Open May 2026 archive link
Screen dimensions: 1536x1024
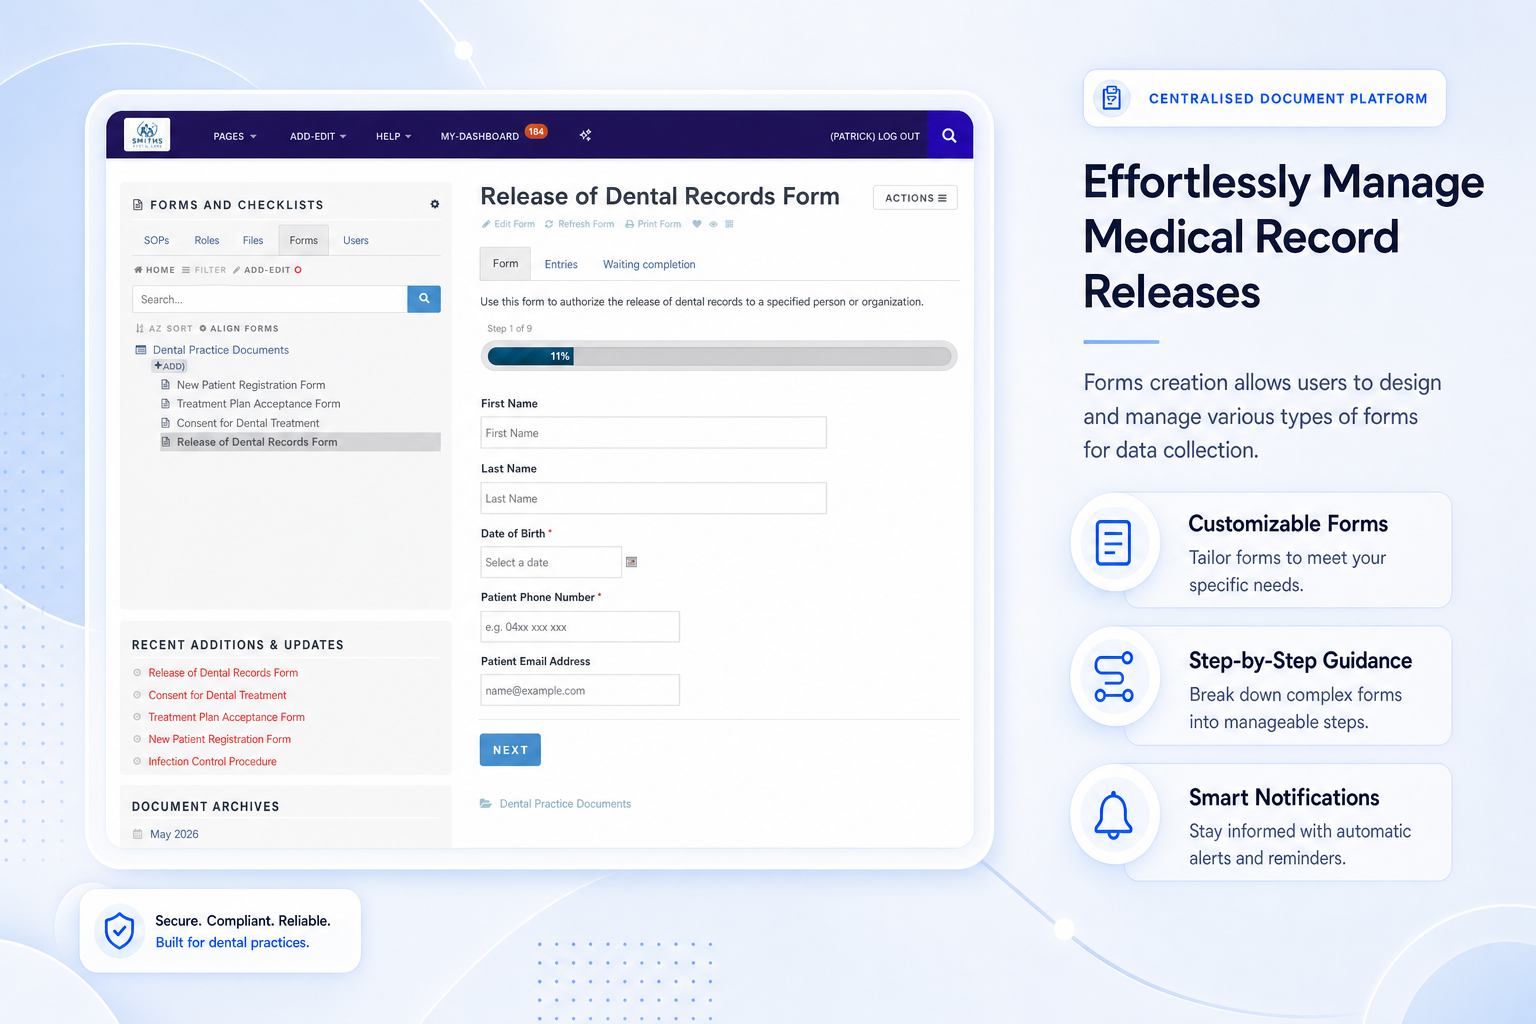(174, 834)
